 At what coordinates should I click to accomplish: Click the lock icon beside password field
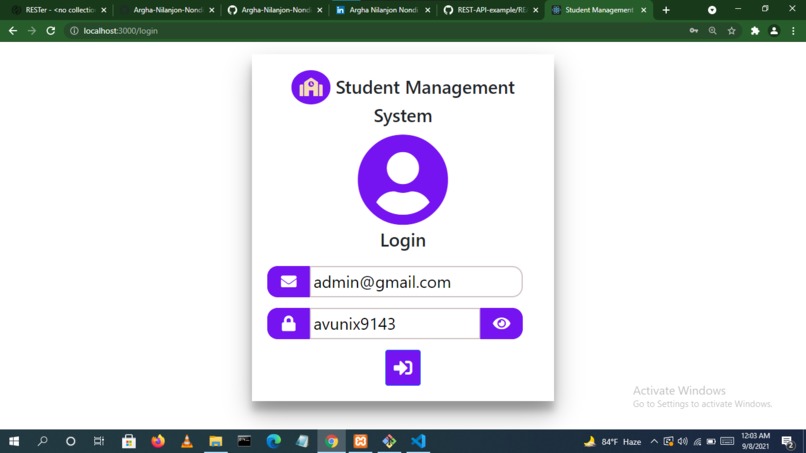(x=288, y=323)
